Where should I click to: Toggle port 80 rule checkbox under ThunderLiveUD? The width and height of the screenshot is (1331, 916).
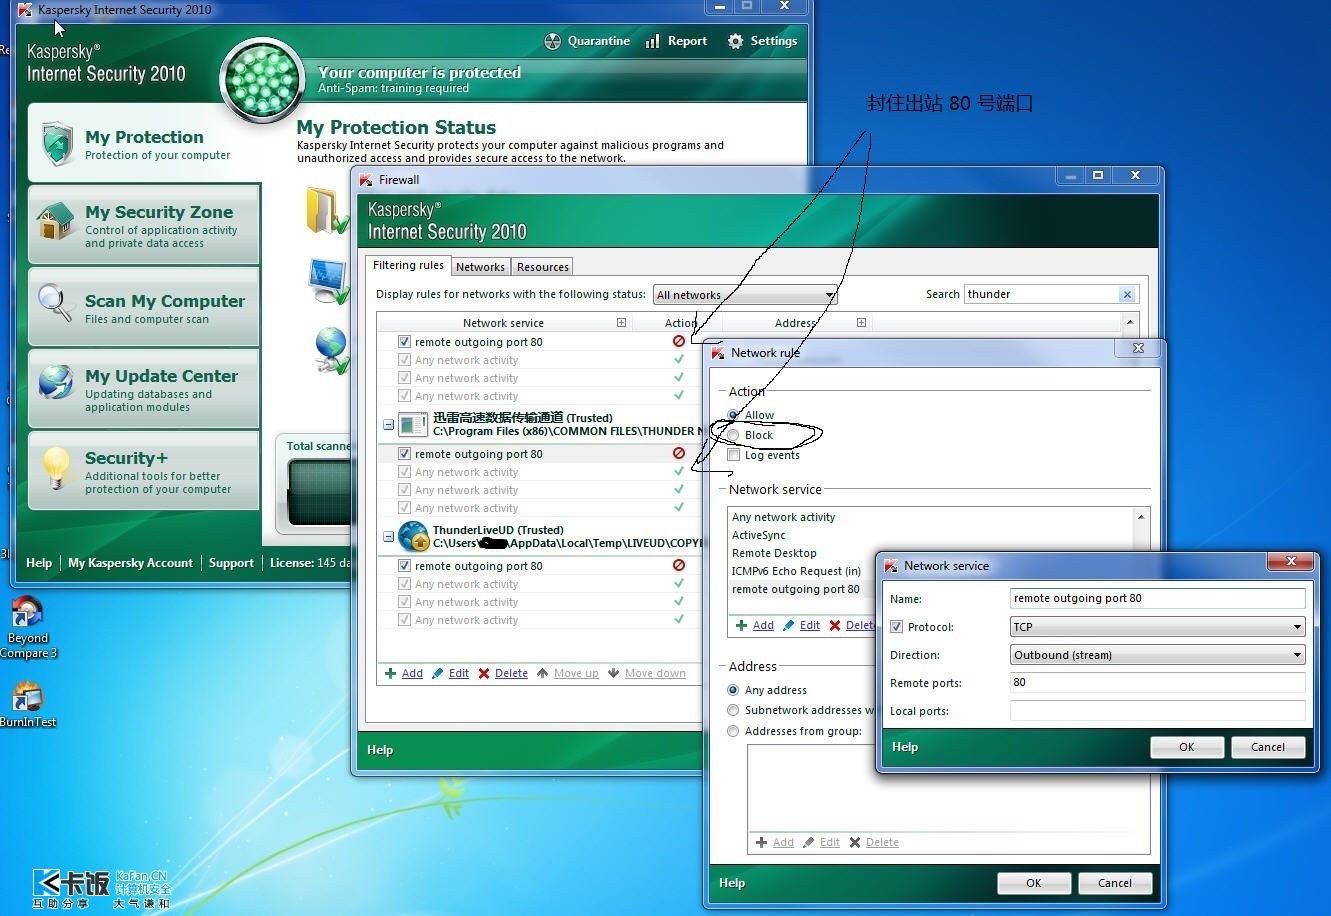point(404,566)
